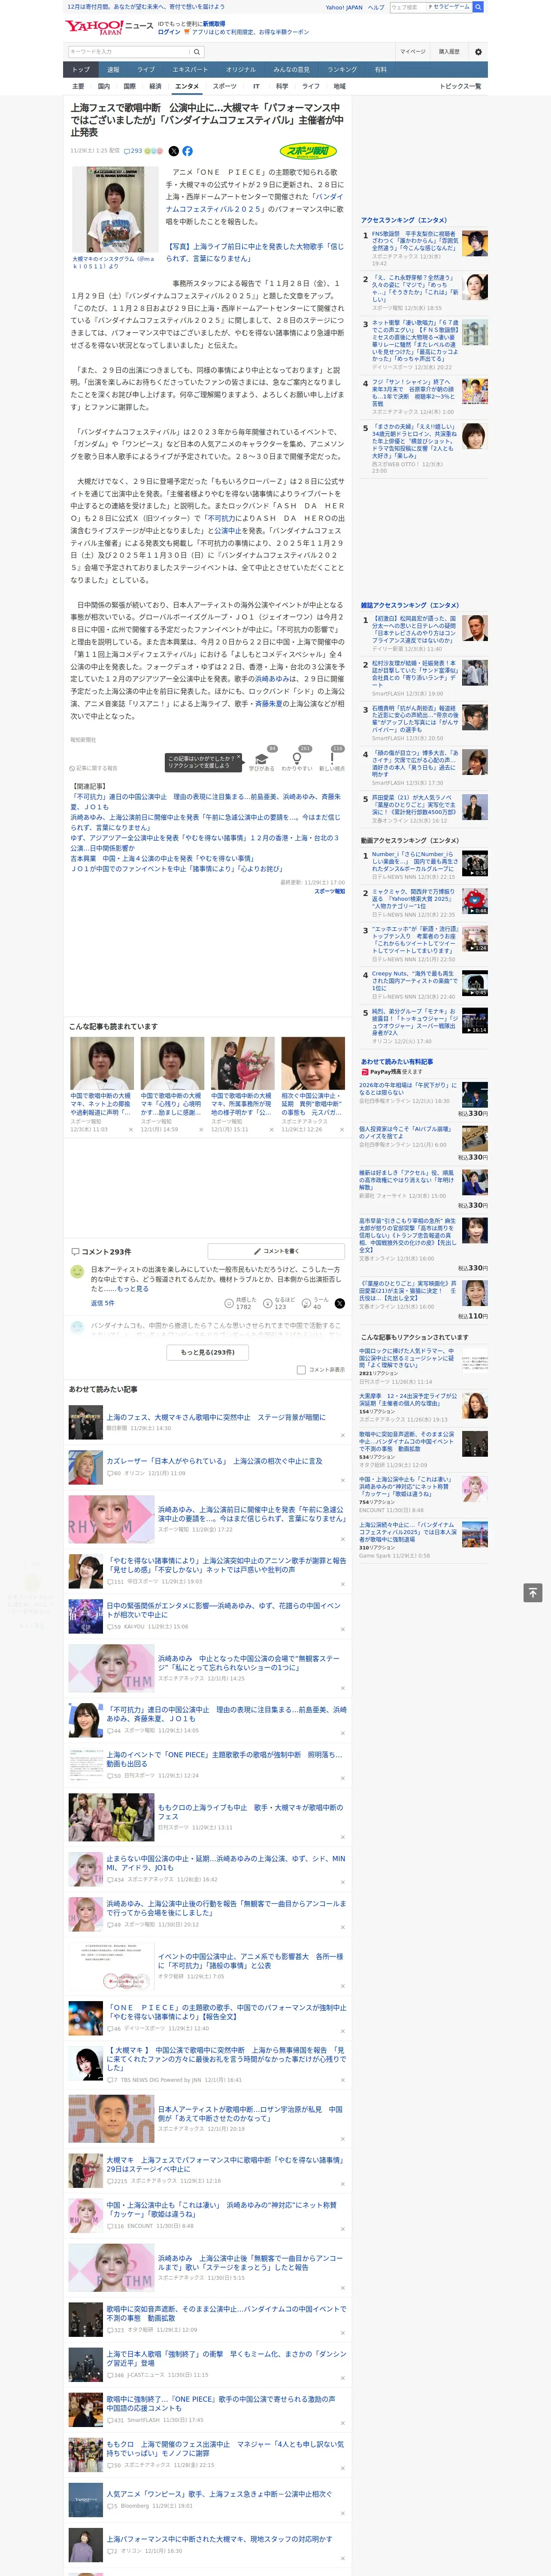551x2576 pixels.
Task: Click スポーツ報知 link under last-updated time
Action: tap(330, 891)
